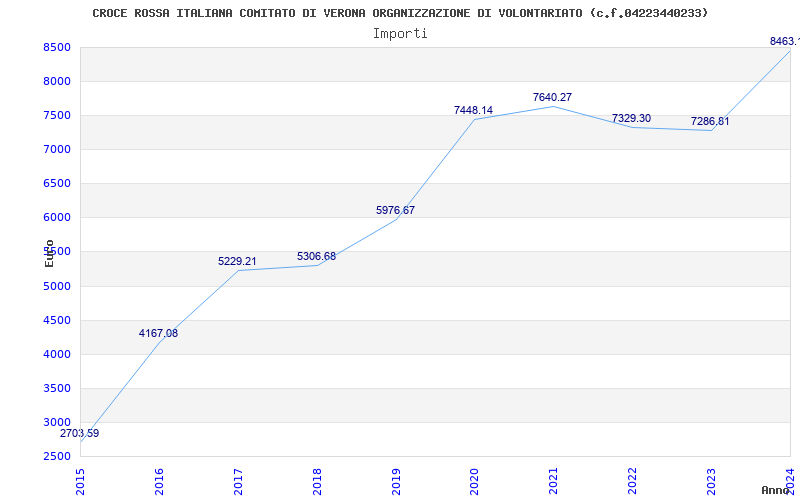Viewport: 800px width, 500px height.
Task: Click the 4000 y-axis tick label
Action: tap(57, 355)
